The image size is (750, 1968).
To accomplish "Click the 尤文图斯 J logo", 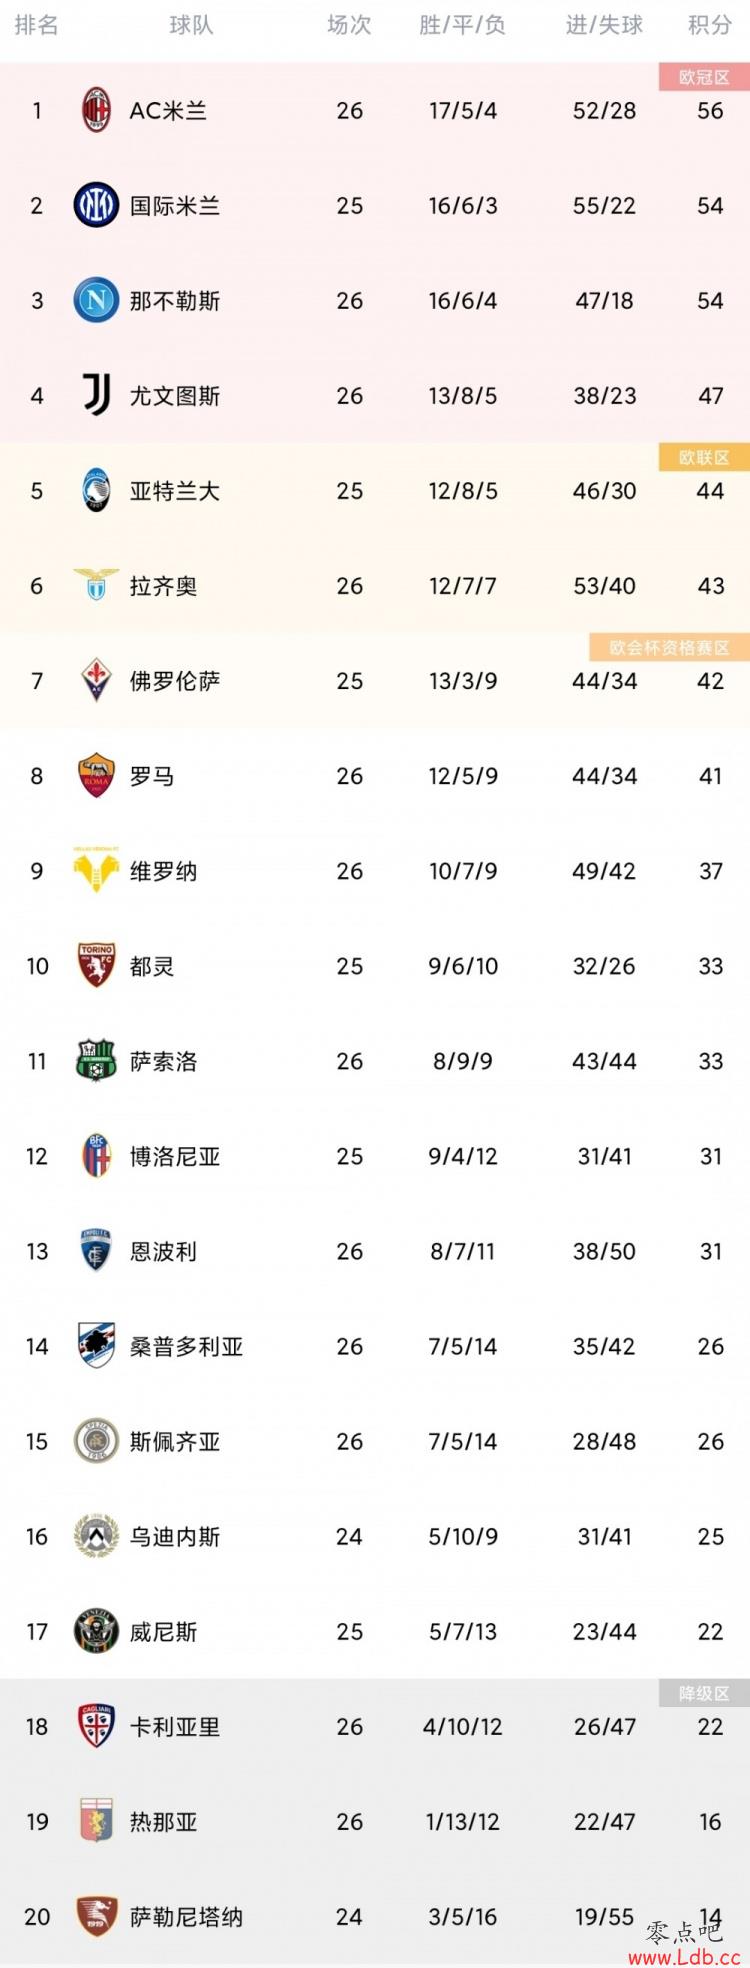I will click(96, 395).
